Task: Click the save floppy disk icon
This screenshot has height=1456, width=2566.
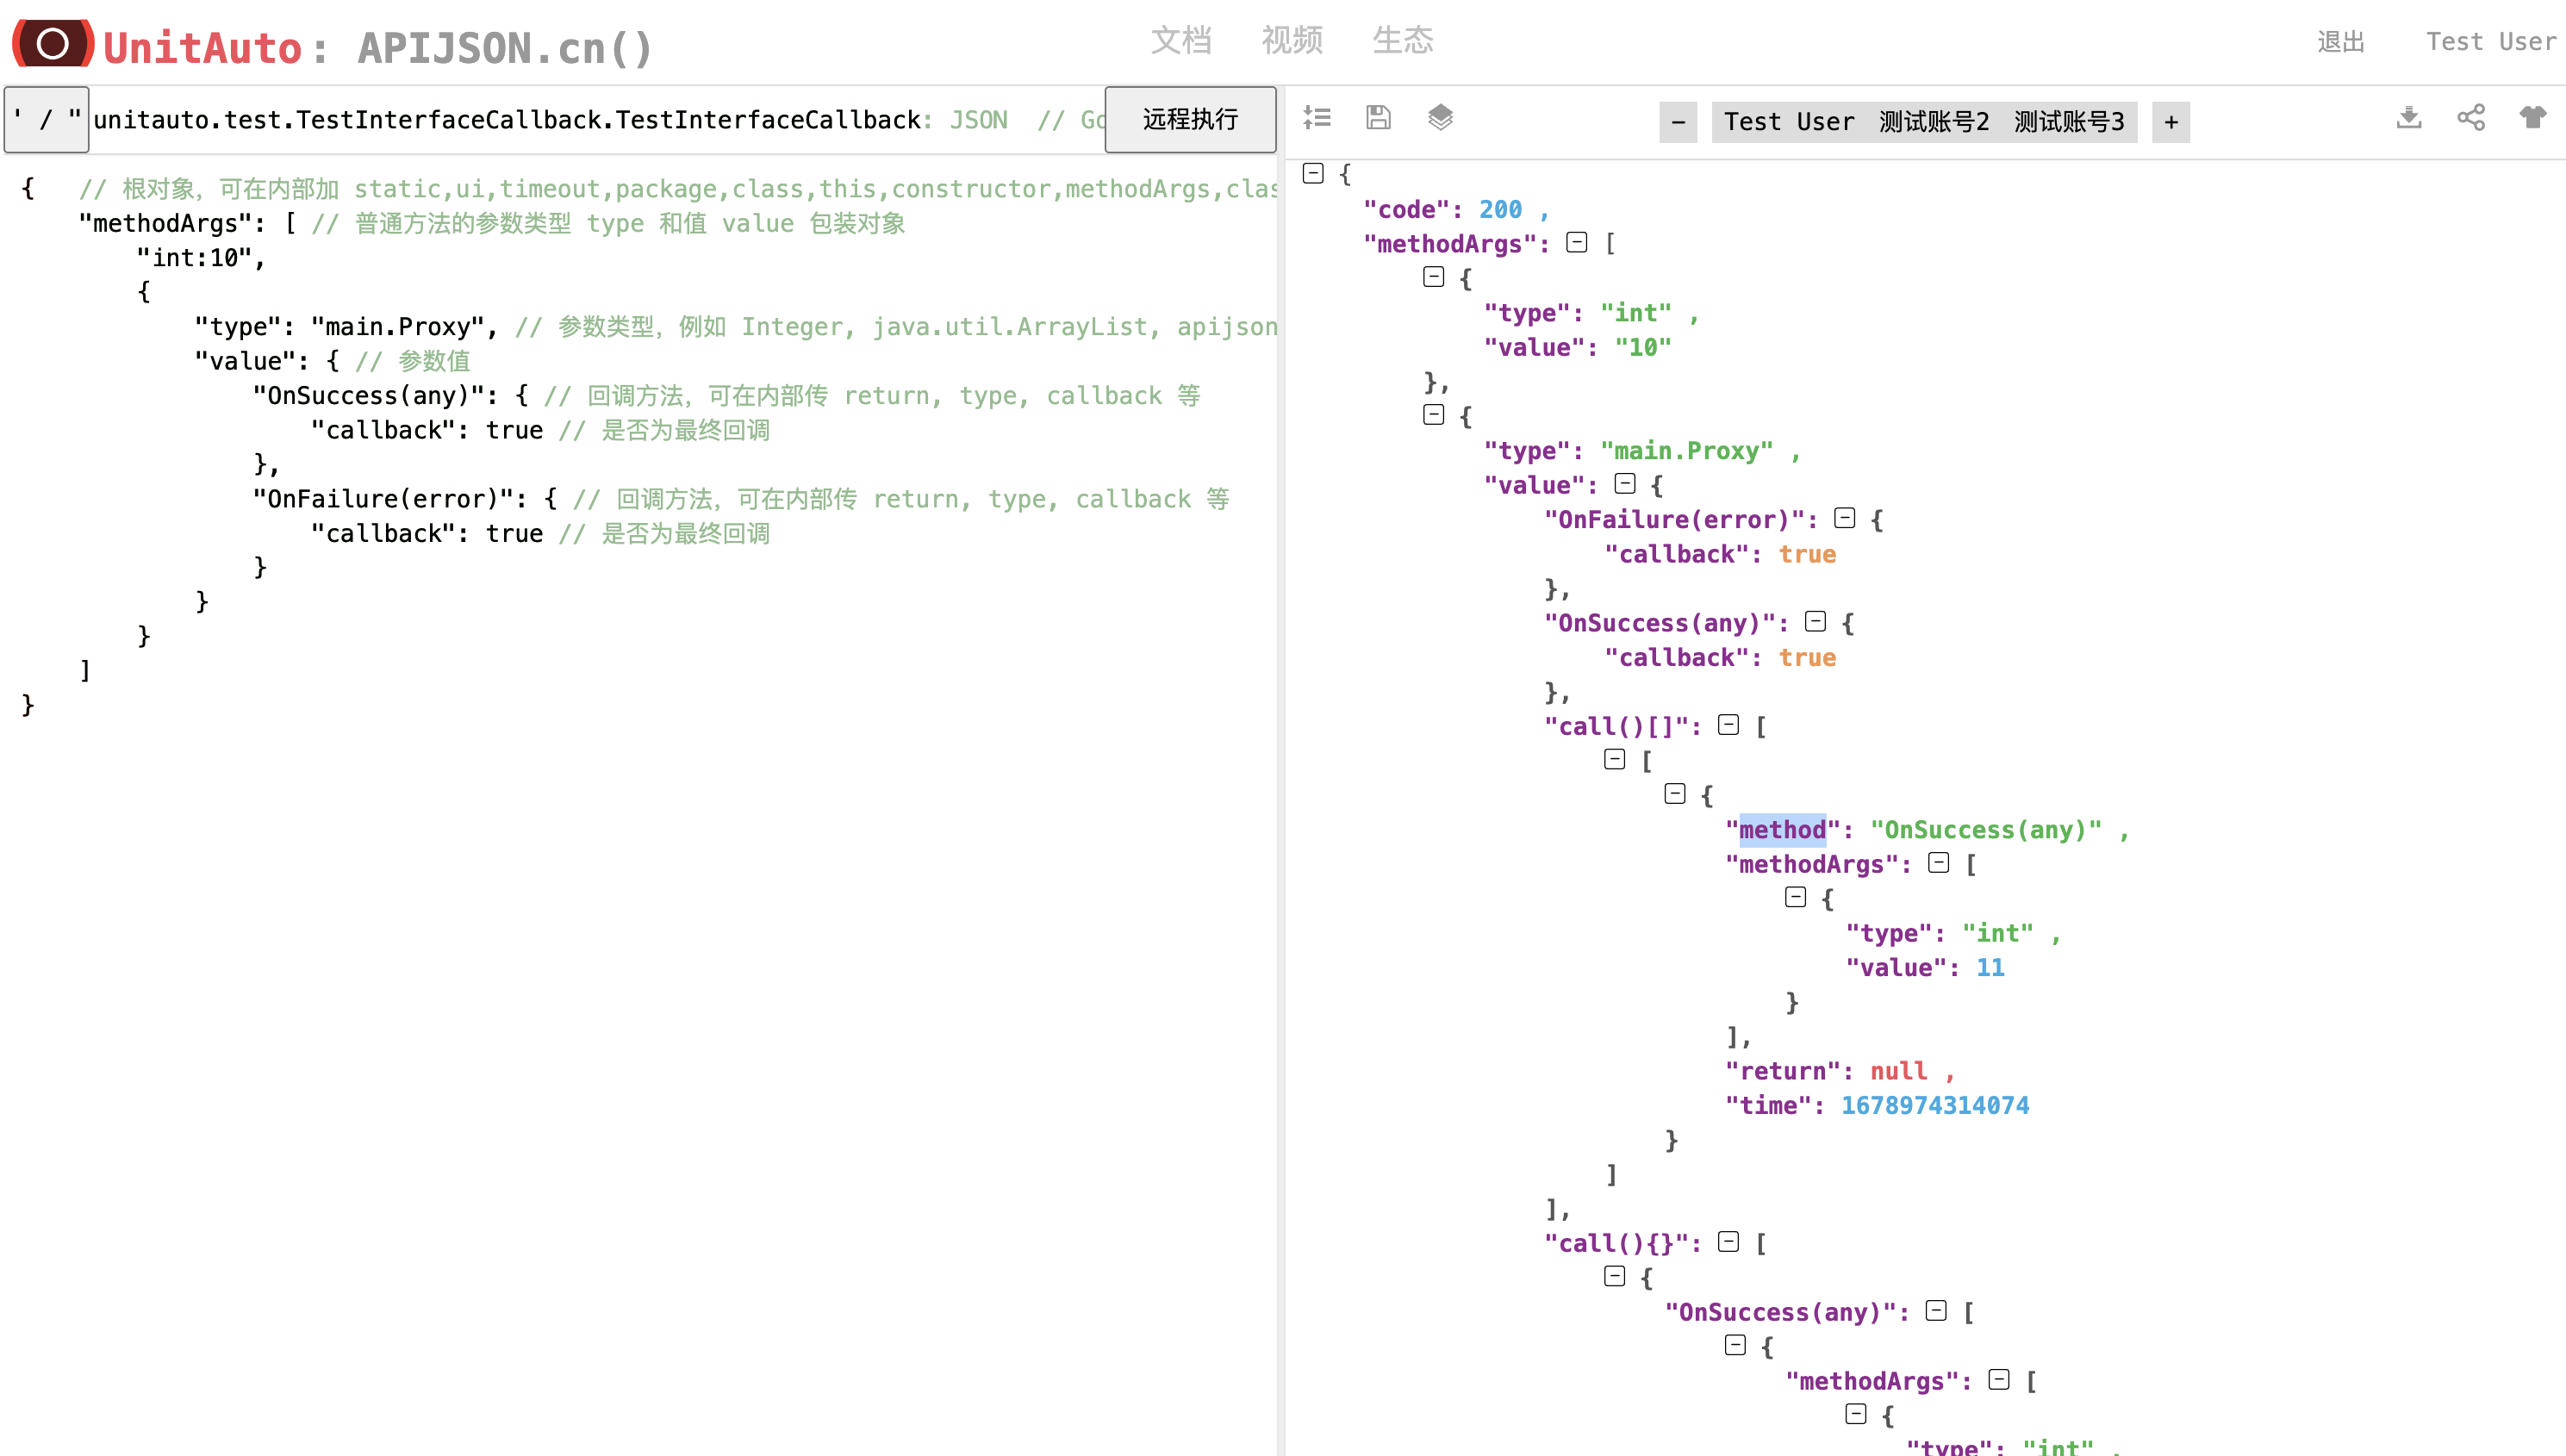Action: (x=1378, y=118)
